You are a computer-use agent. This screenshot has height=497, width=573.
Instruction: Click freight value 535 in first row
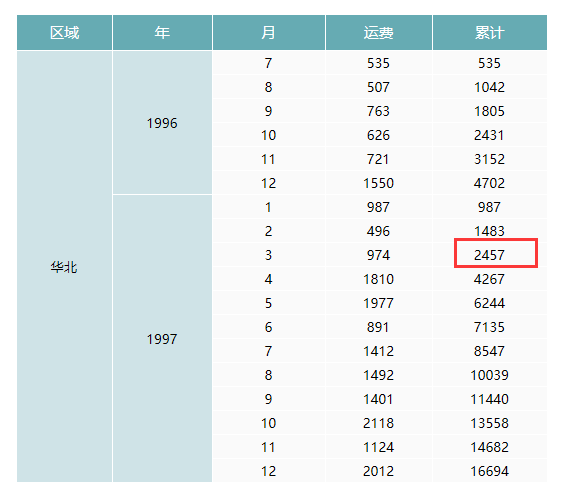click(x=379, y=63)
